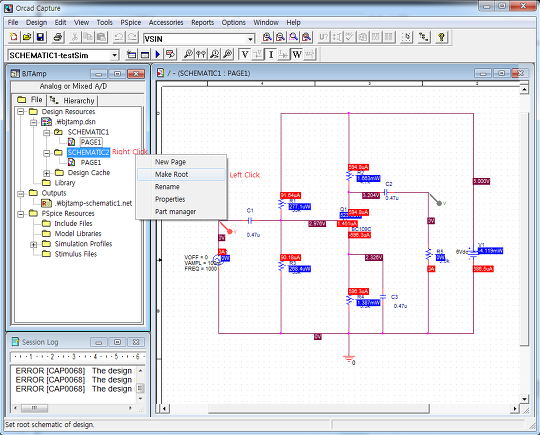Select PAGE1 under SCHEMATIC1

coord(91,142)
